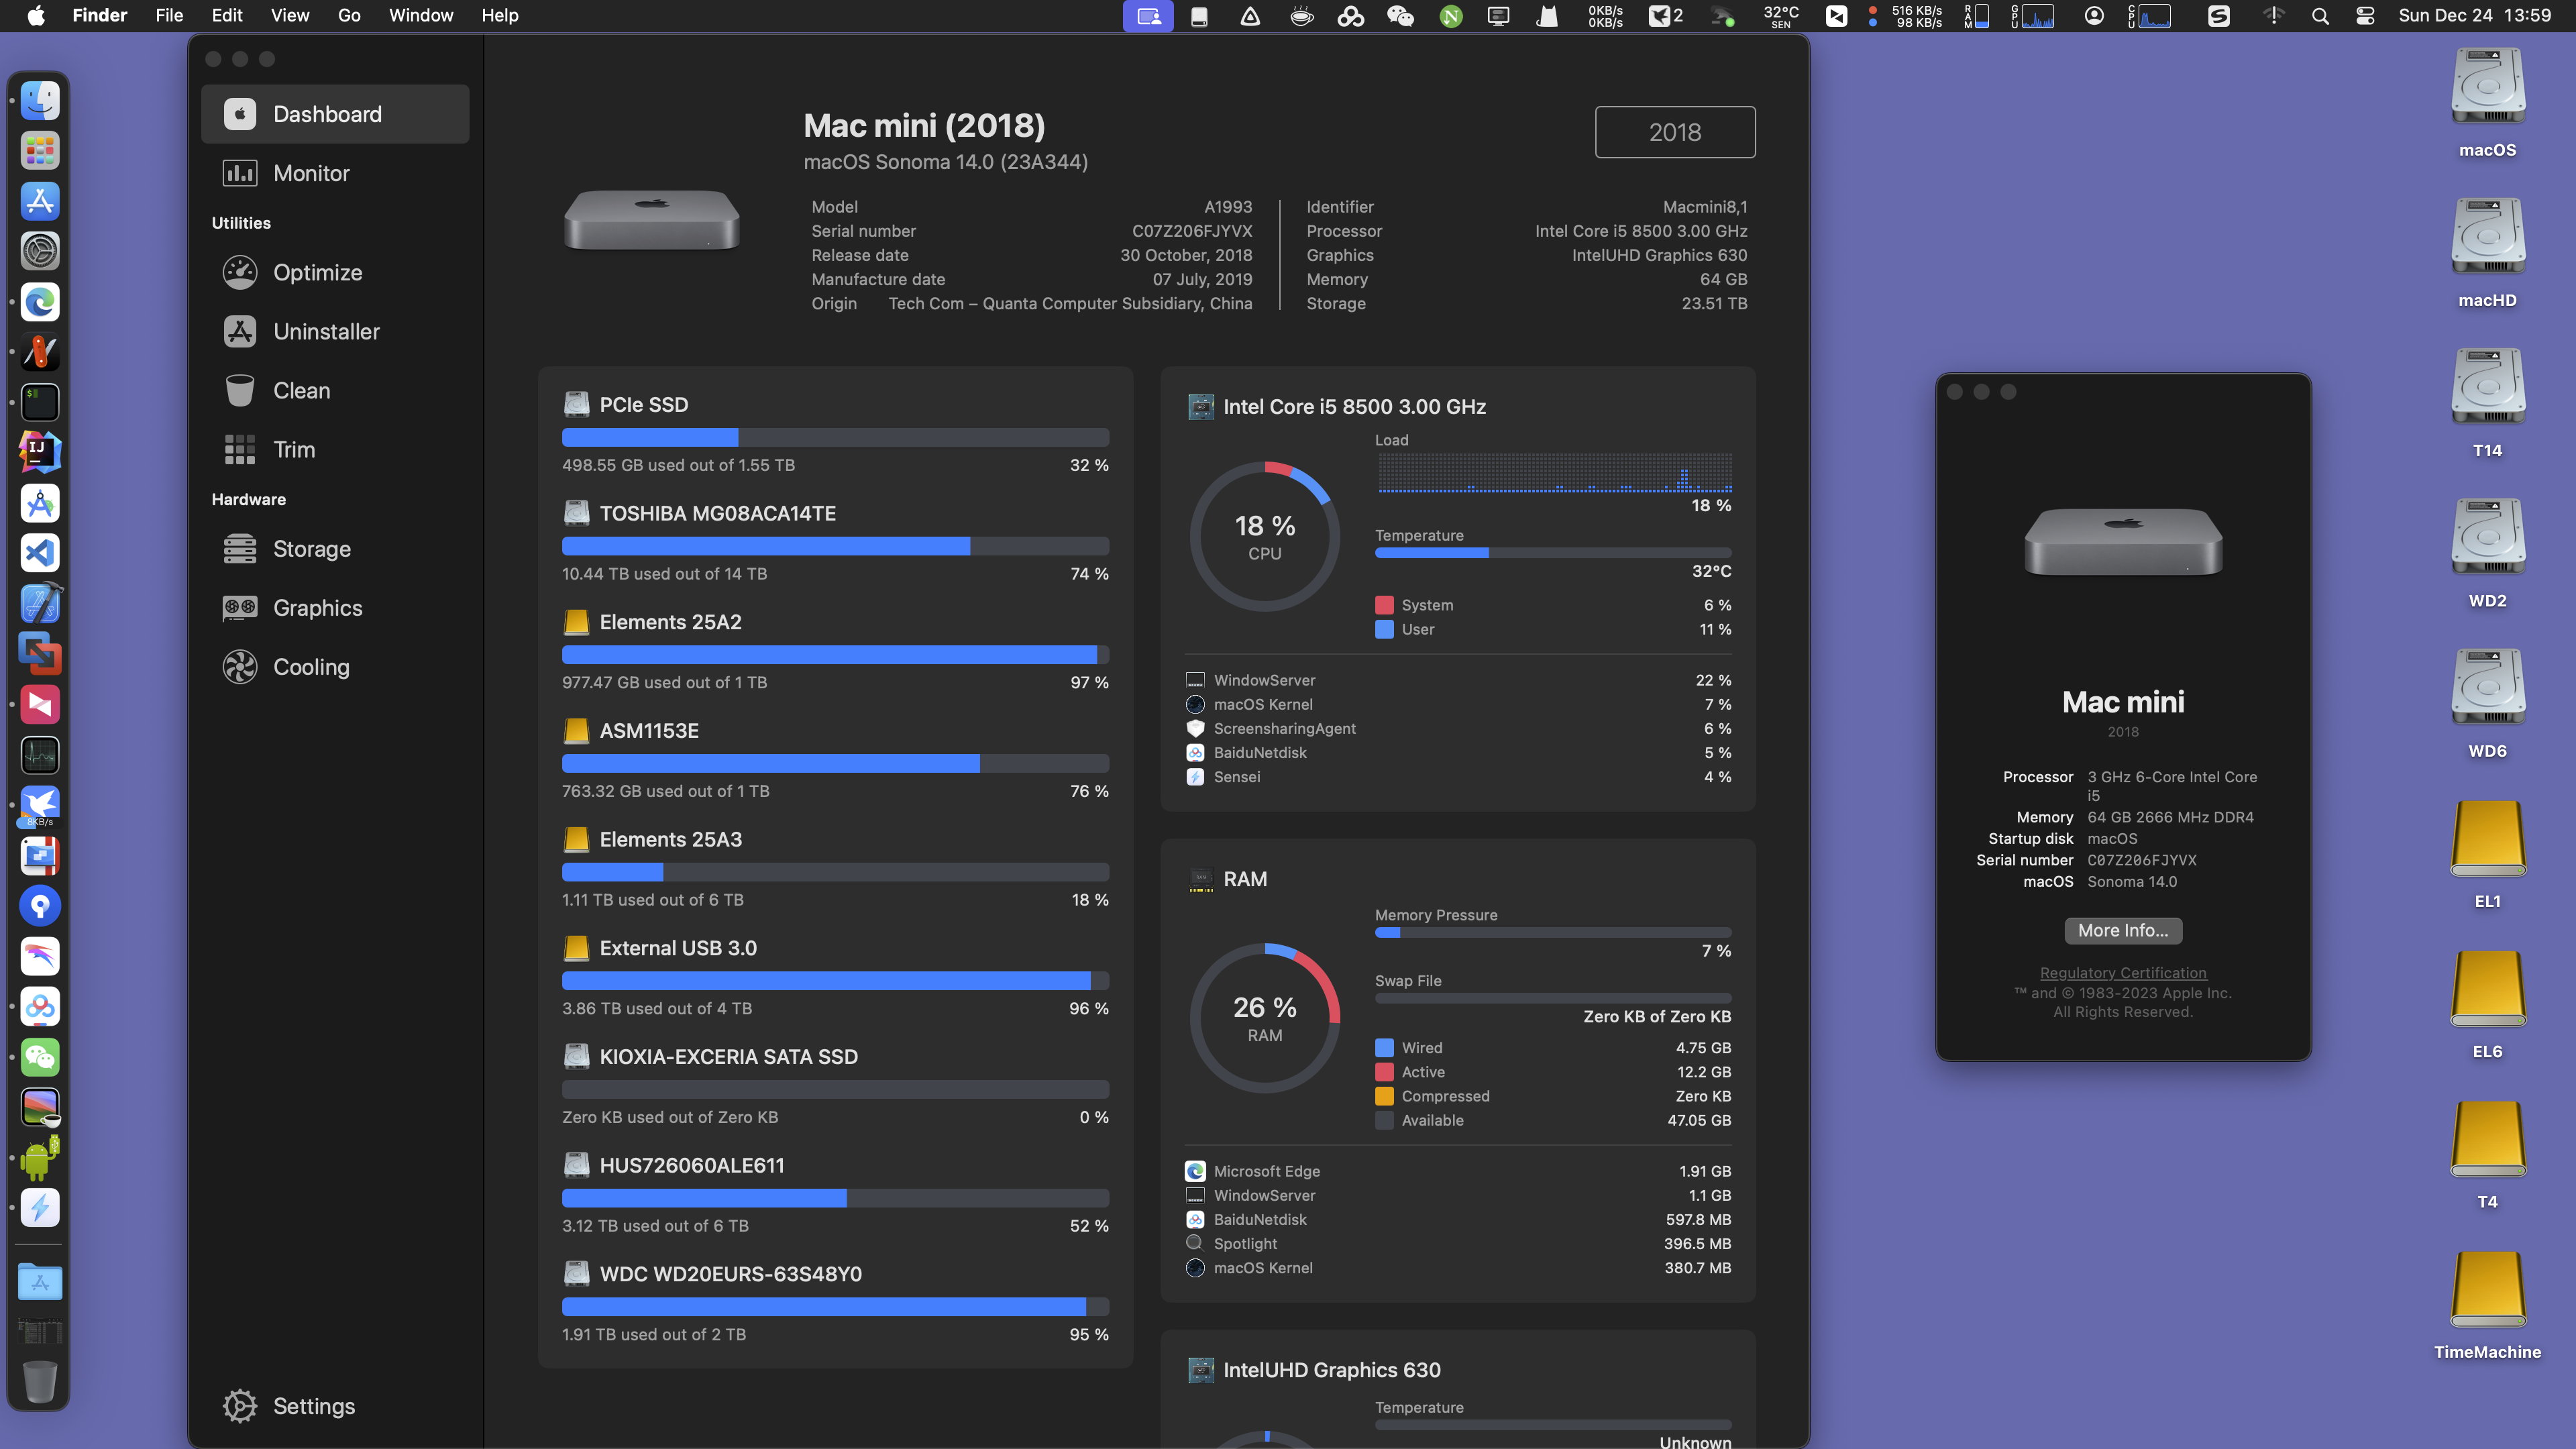Click the ASM1153E yellow drive icon
Viewport: 2576px width, 1449px height.
pyautogui.click(x=576, y=731)
